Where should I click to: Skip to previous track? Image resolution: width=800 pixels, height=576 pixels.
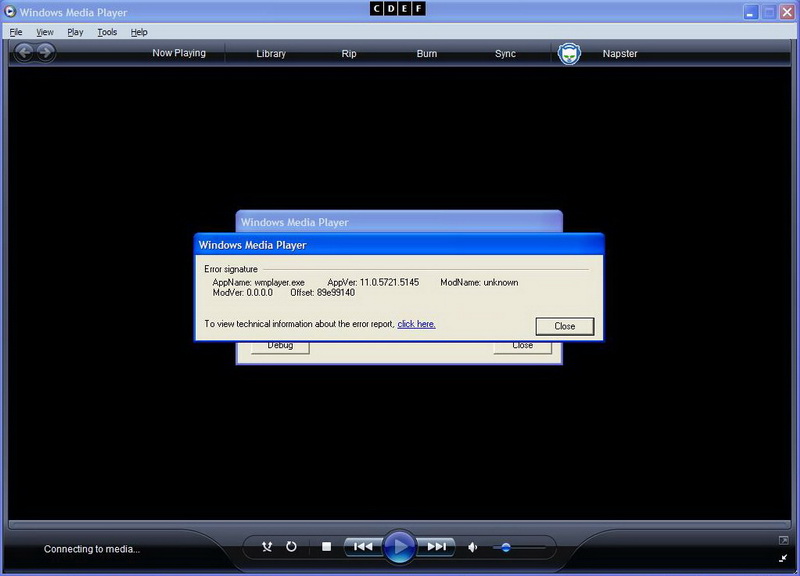[x=363, y=547]
